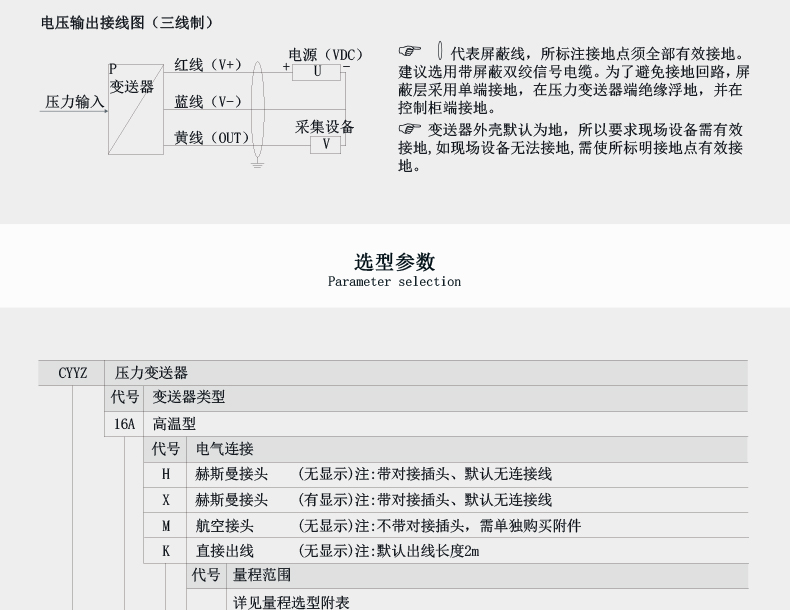The height and width of the screenshot is (610, 790).
Task: Select the CYYZ model code cell
Action: click(x=73, y=373)
